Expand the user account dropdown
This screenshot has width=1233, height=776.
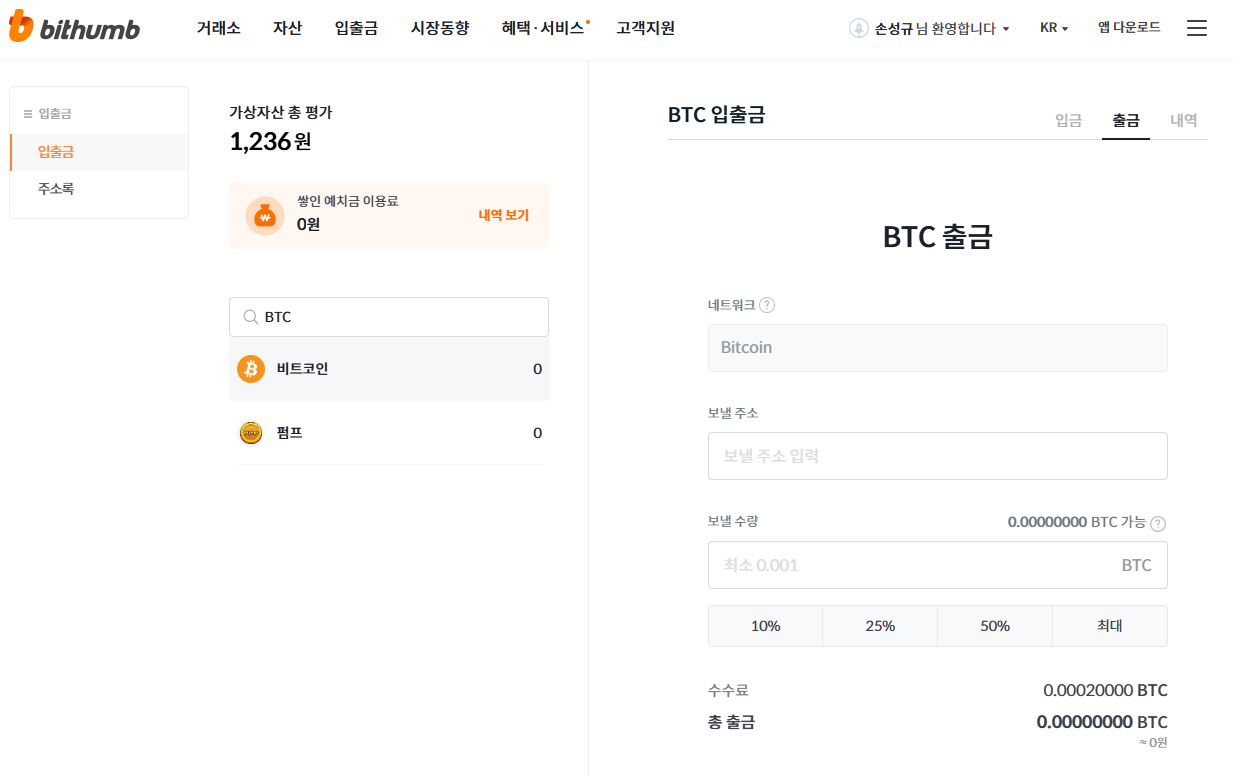[x=1005, y=29]
